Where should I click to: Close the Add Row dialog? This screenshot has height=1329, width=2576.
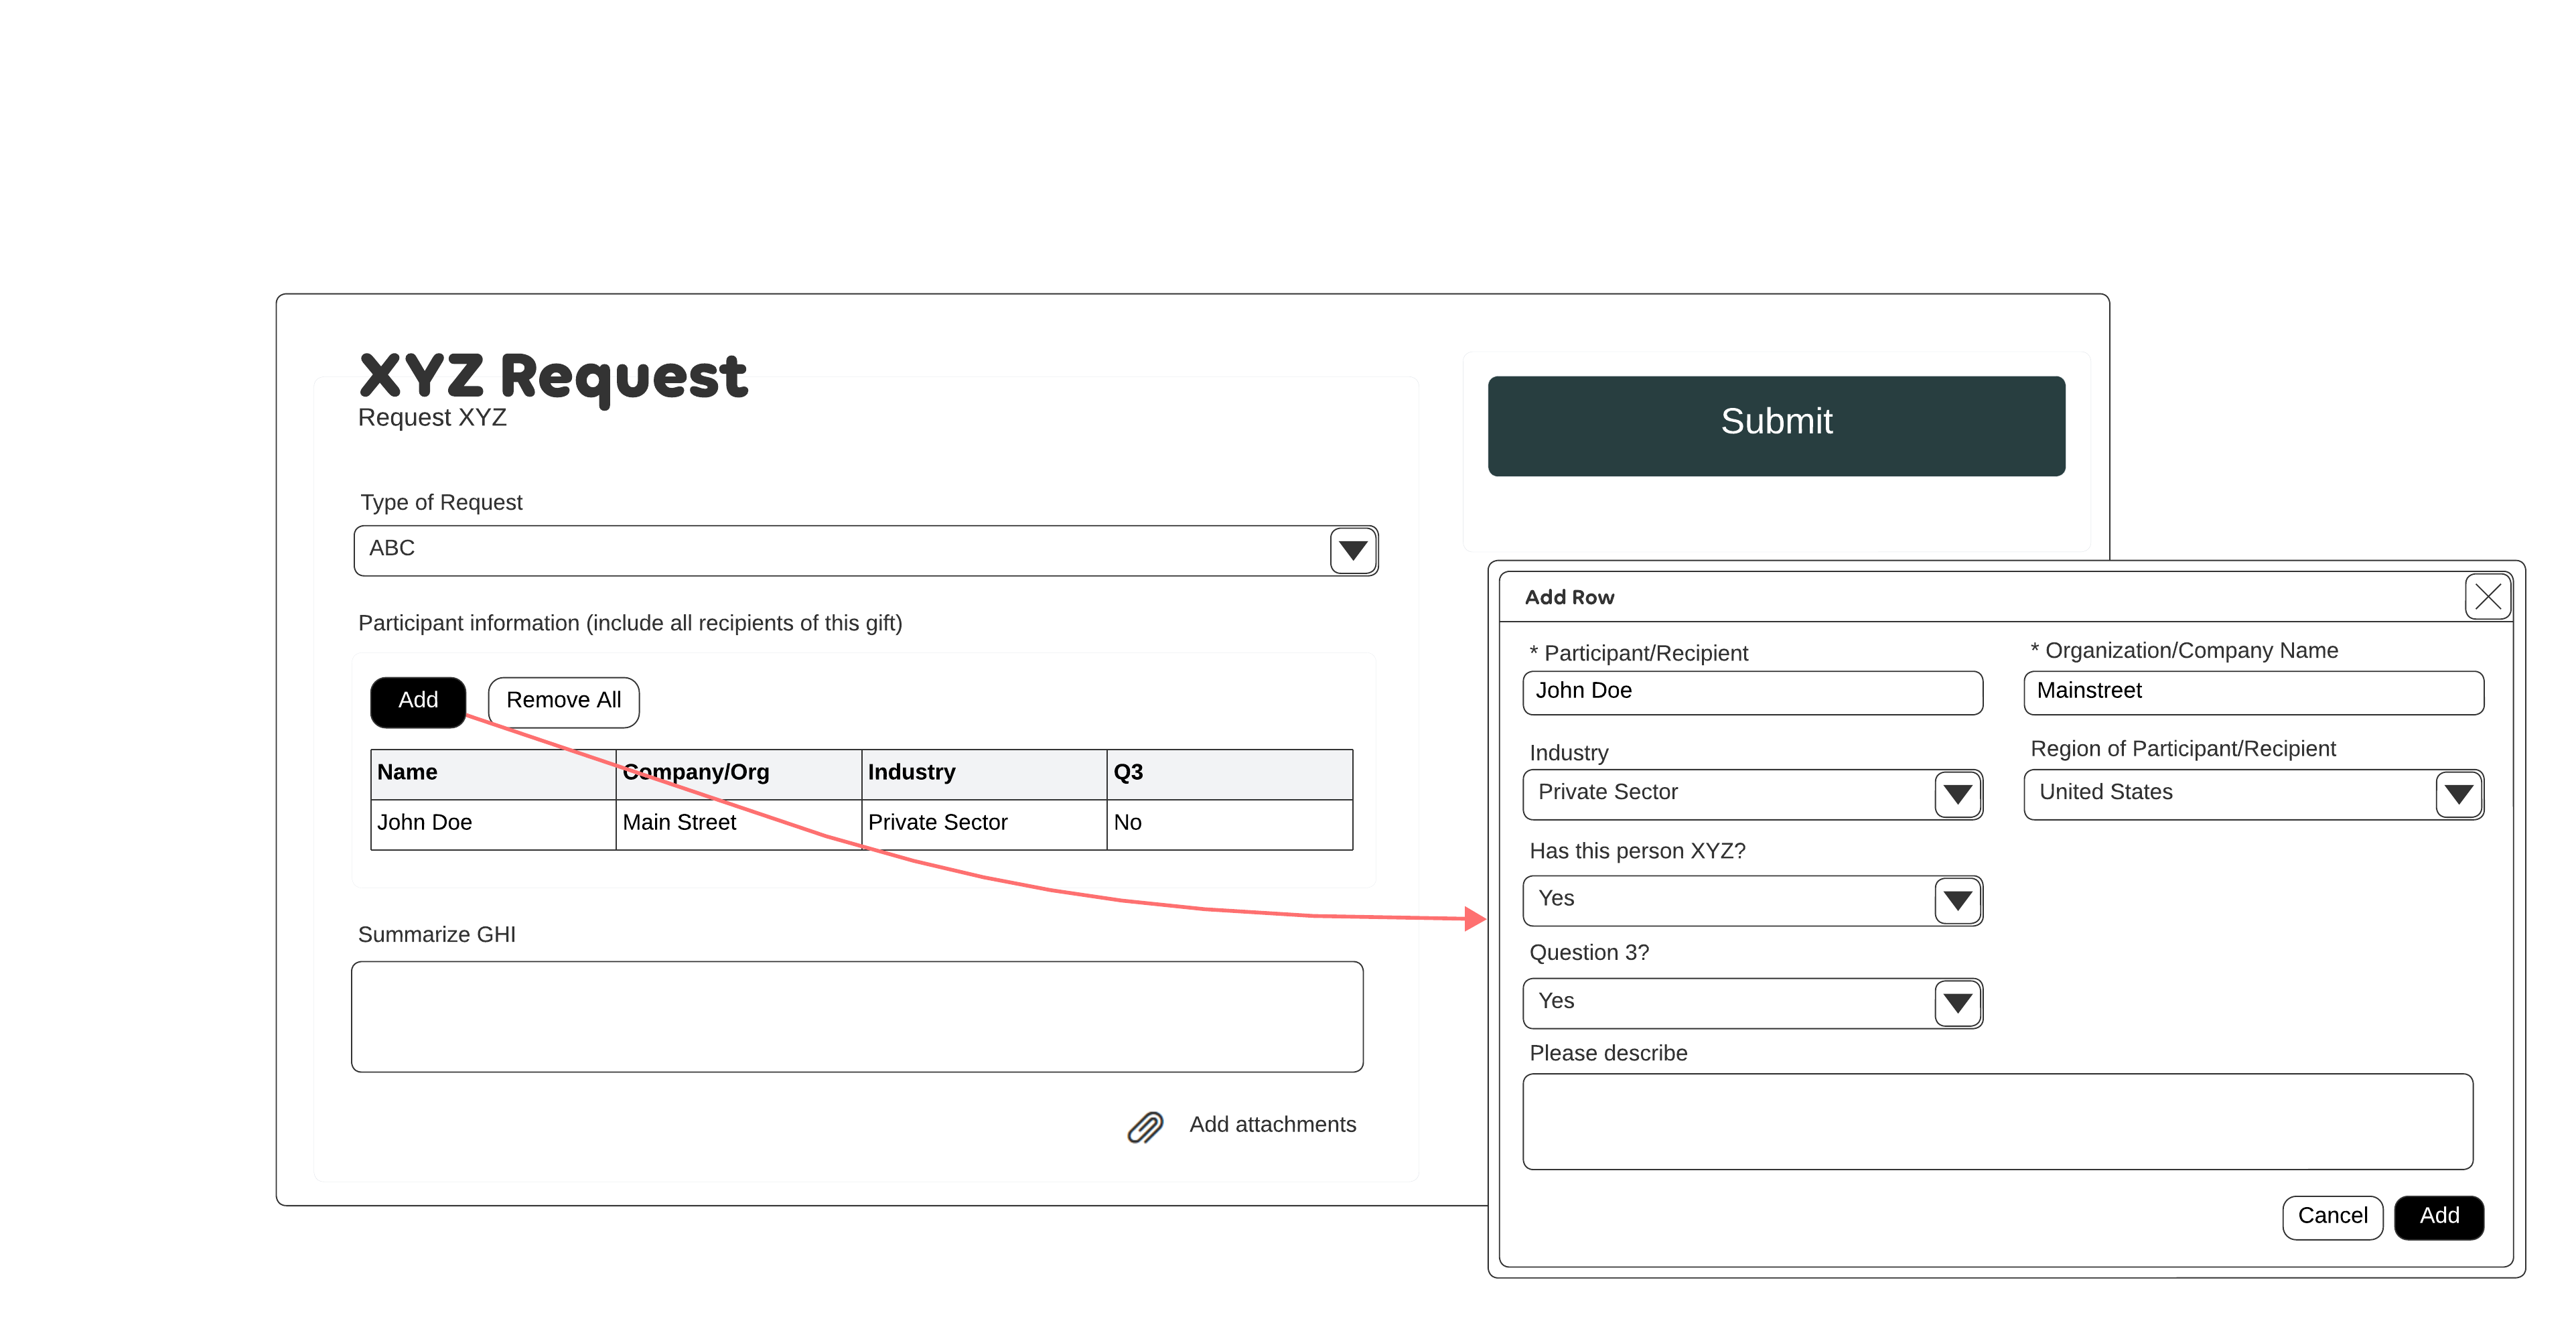coord(2487,597)
